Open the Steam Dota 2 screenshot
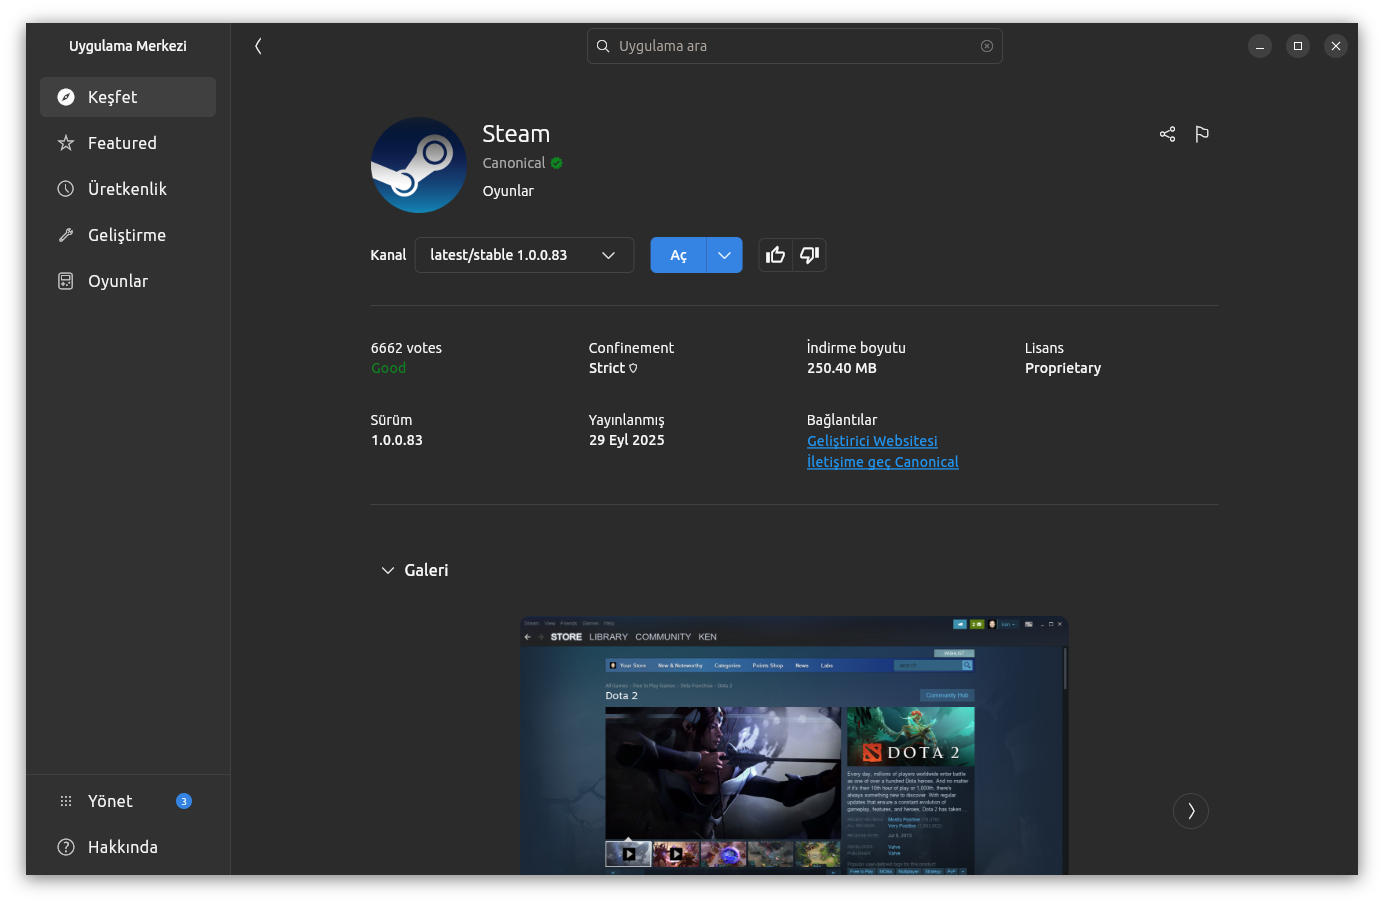1384x904 pixels. [x=794, y=745]
